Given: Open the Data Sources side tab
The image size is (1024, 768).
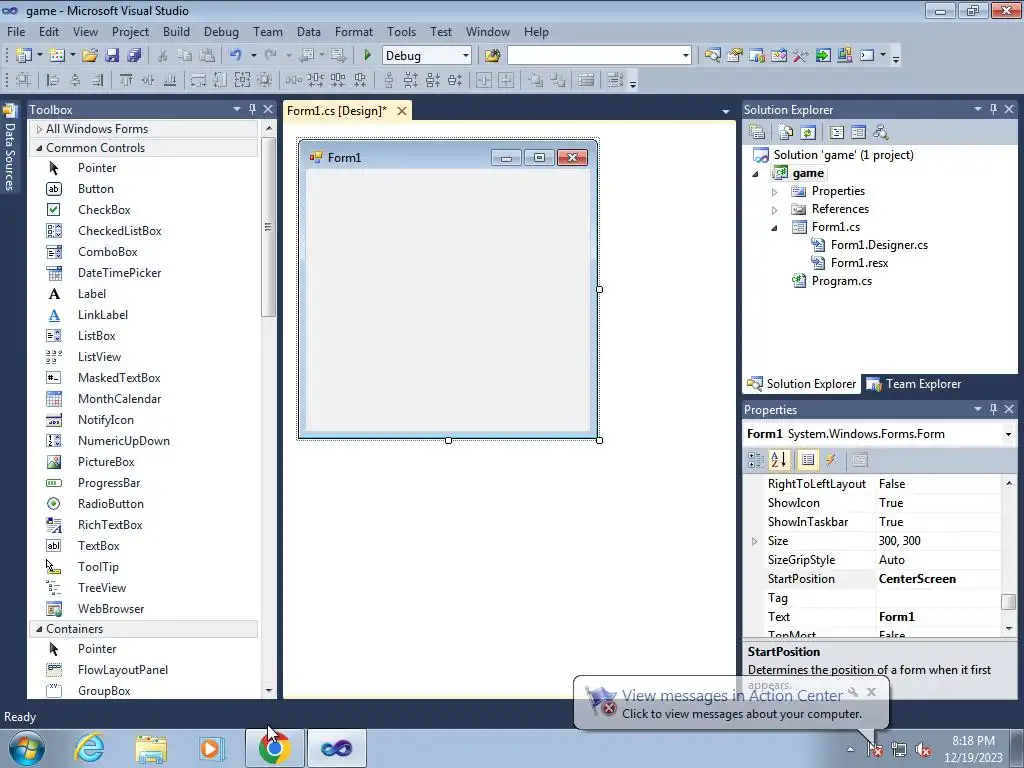Looking at the screenshot, I should [9, 149].
